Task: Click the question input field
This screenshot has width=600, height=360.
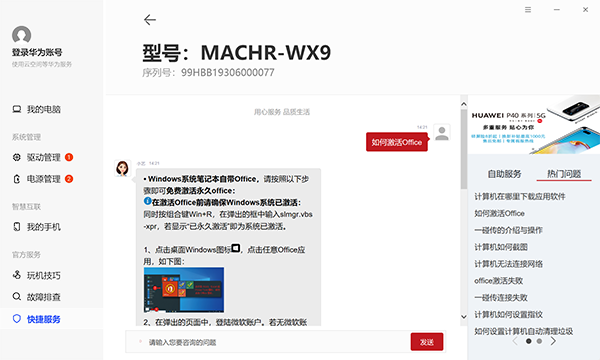Action: click(x=268, y=342)
